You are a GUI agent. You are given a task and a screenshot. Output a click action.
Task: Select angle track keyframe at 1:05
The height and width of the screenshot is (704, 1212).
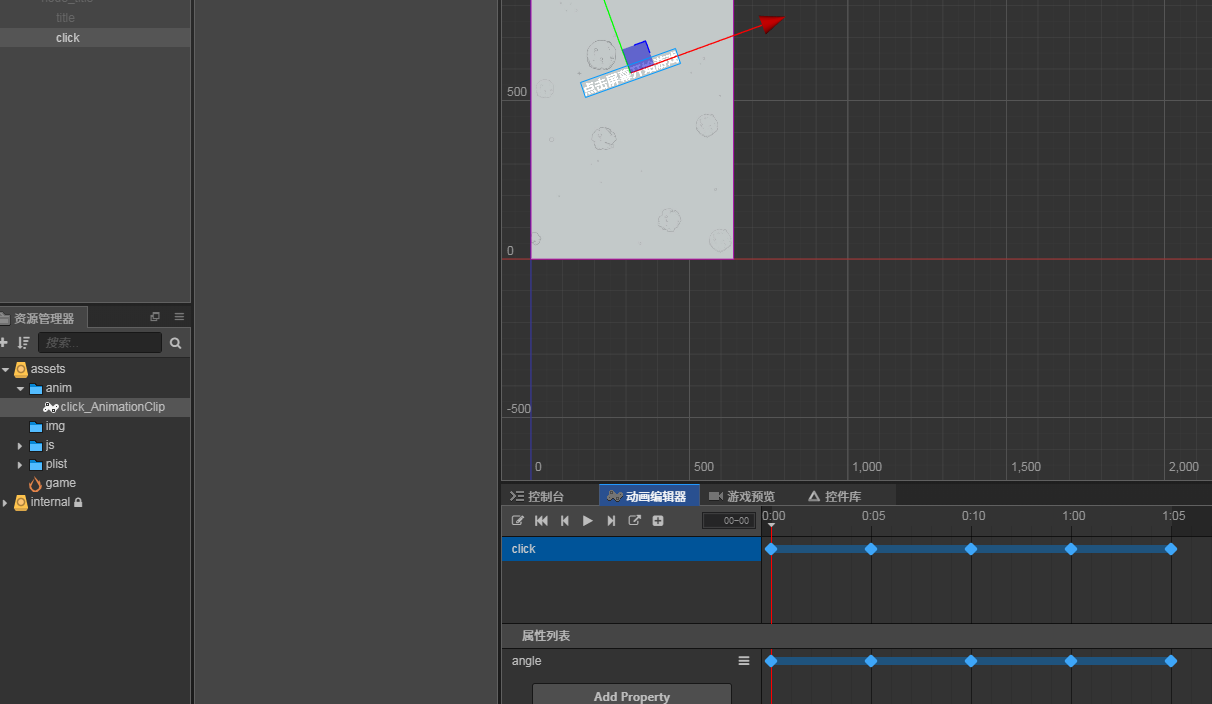point(1171,661)
